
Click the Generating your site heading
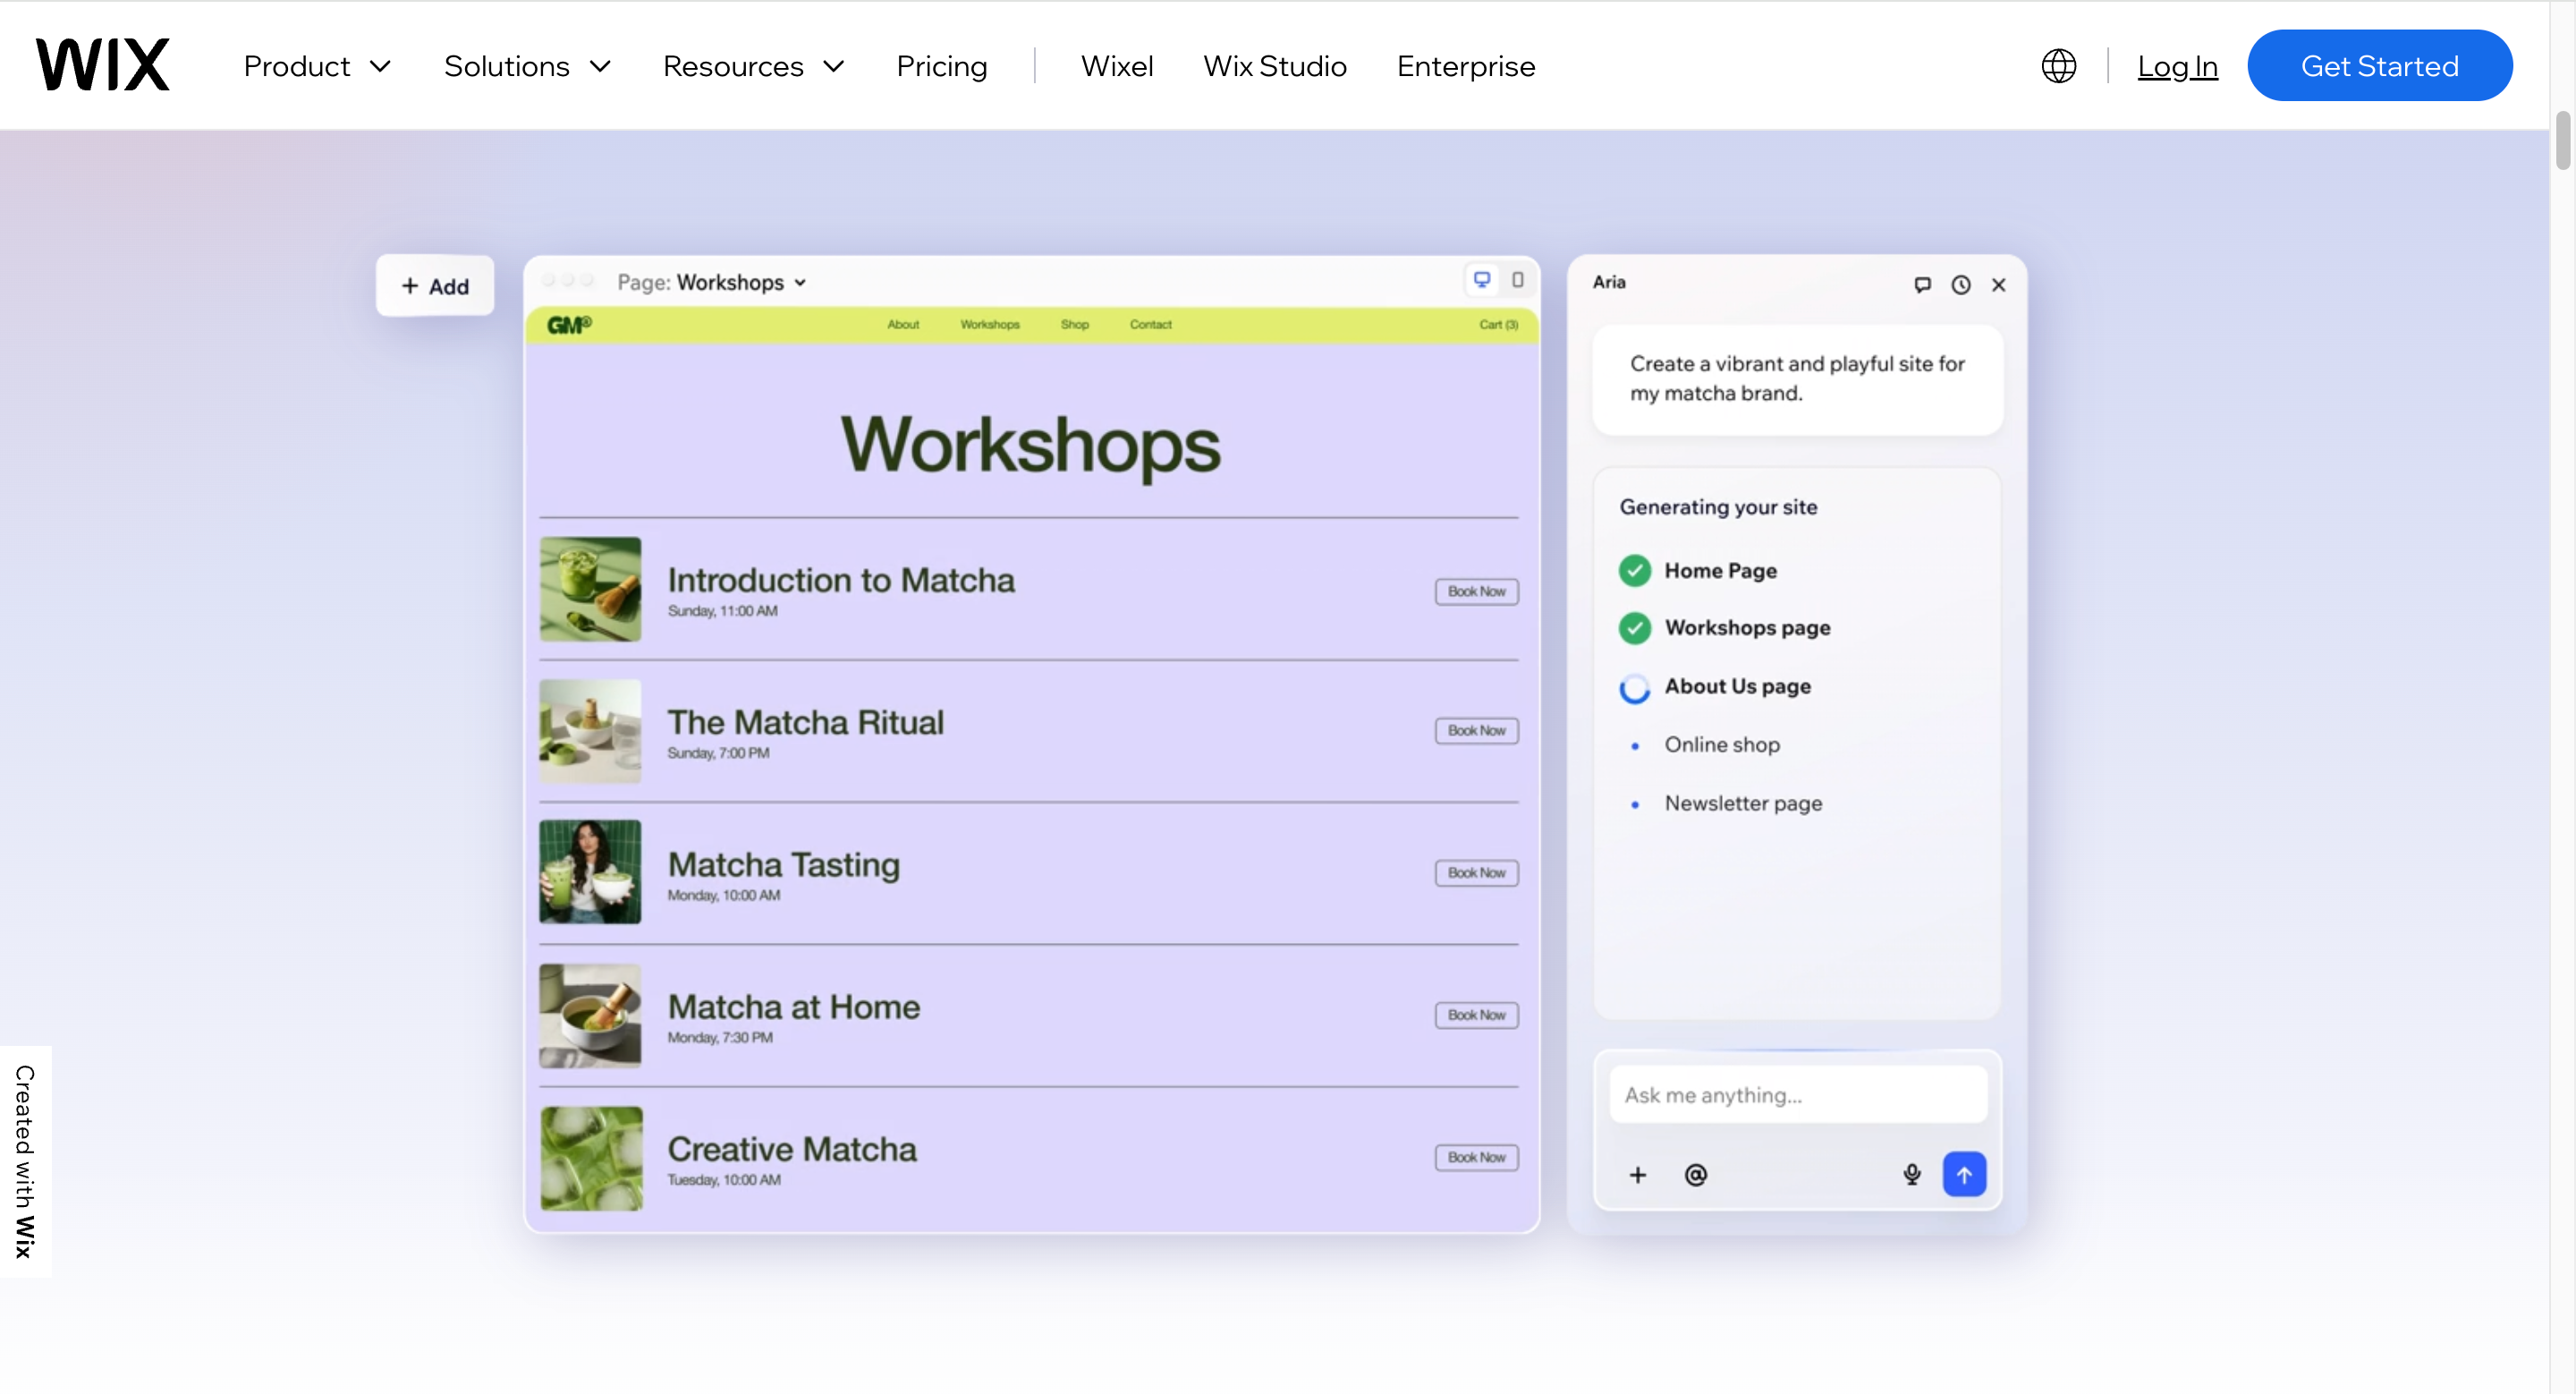pos(1718,507)
